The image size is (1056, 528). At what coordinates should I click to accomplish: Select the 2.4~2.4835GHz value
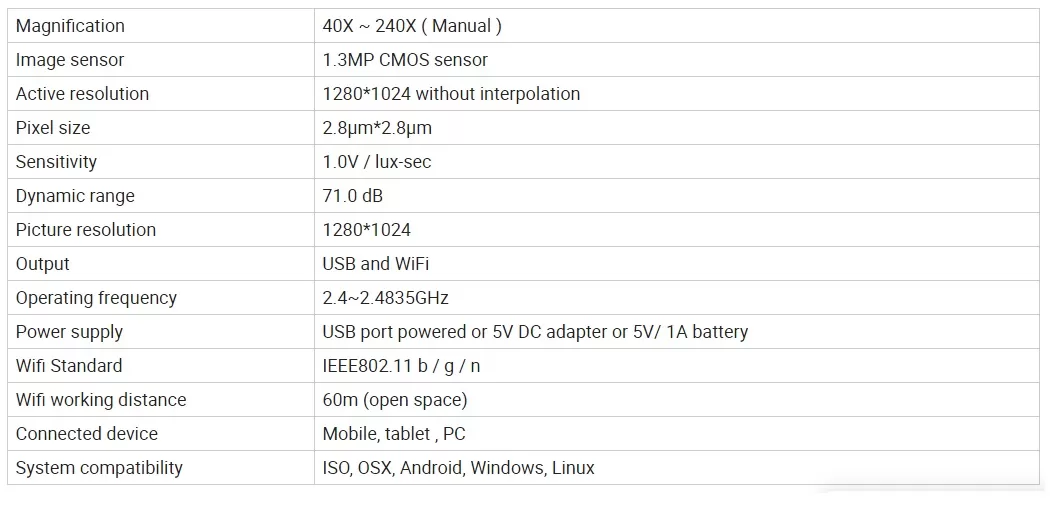385,298
